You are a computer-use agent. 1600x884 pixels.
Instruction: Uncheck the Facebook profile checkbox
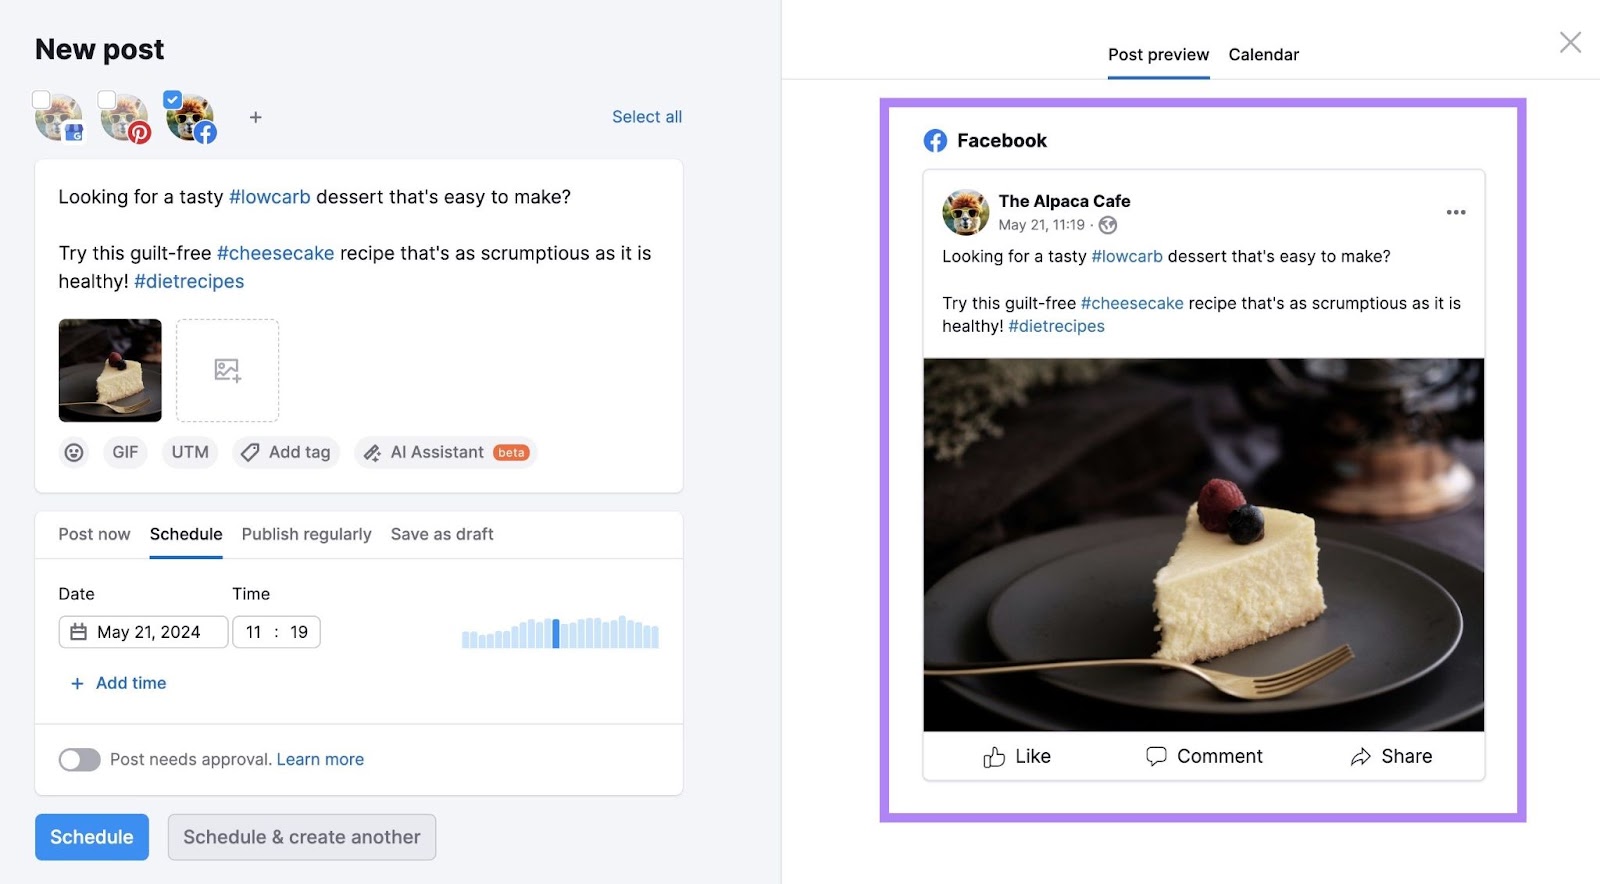(x=172, y=100)
